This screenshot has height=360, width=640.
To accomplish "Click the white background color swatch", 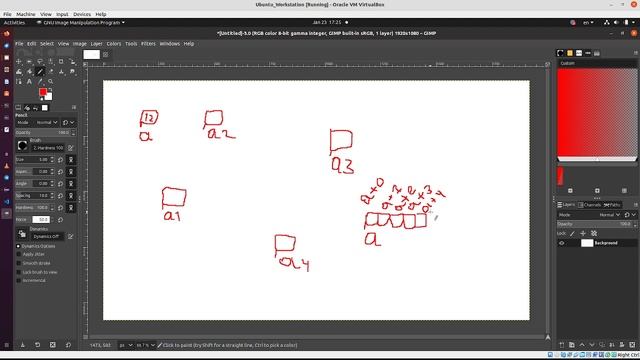I will pyautogui.click(x=49, y=97).
